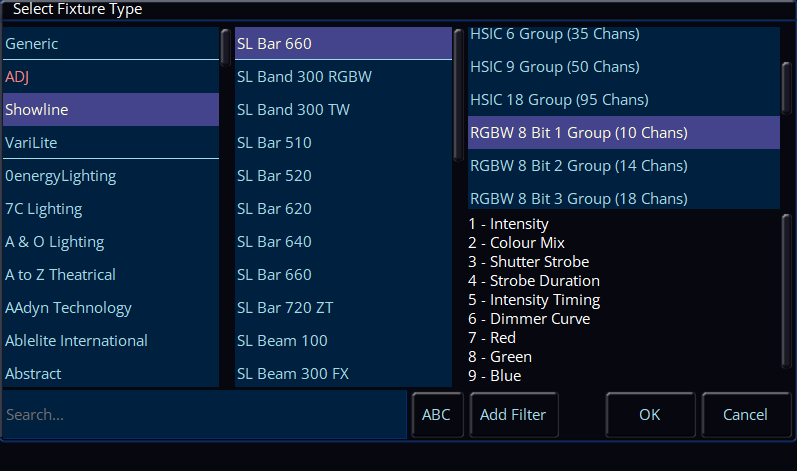Confirm selection with OK

coord(650,415)
